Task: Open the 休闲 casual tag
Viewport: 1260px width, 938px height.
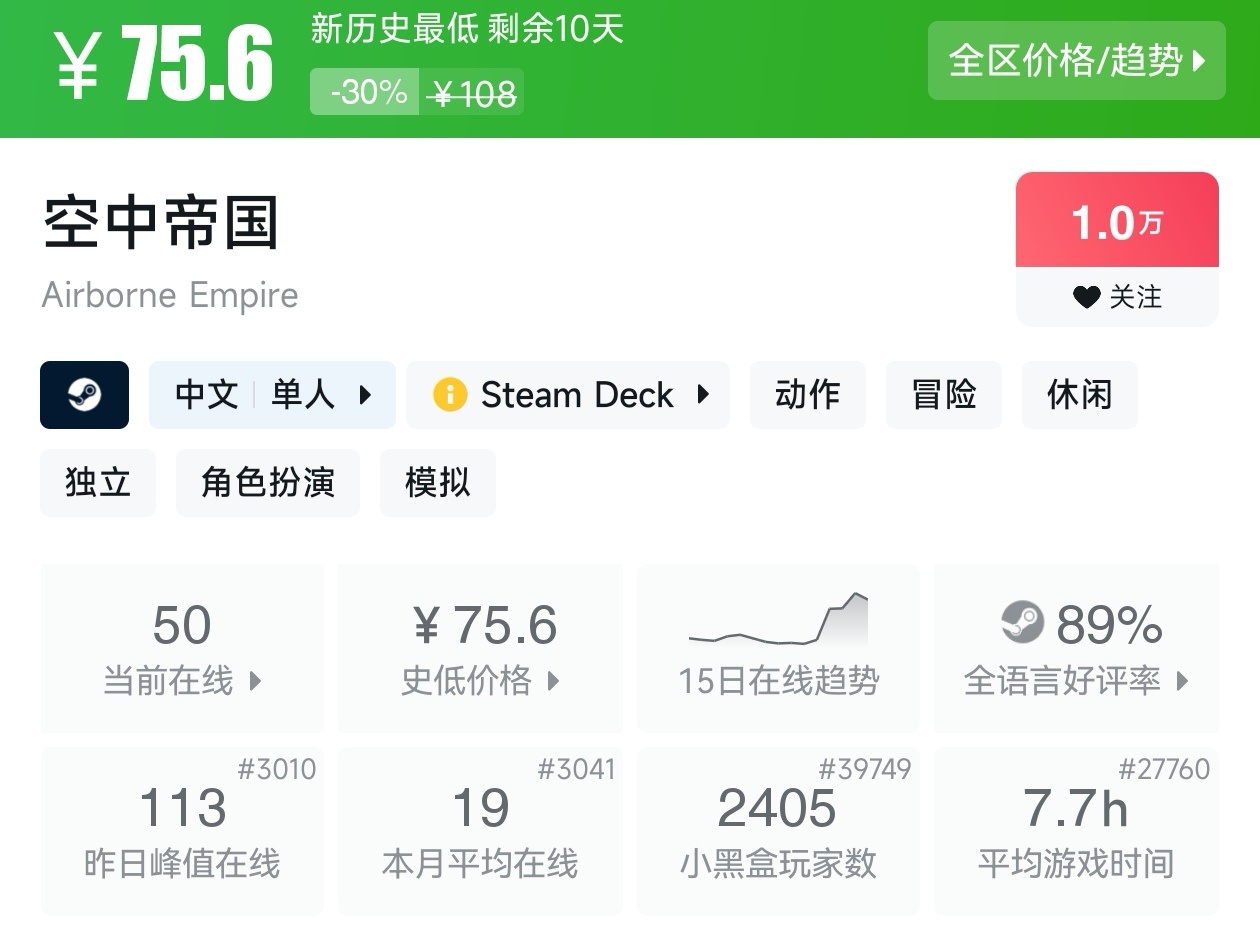Action: (x=1079, y=395)
